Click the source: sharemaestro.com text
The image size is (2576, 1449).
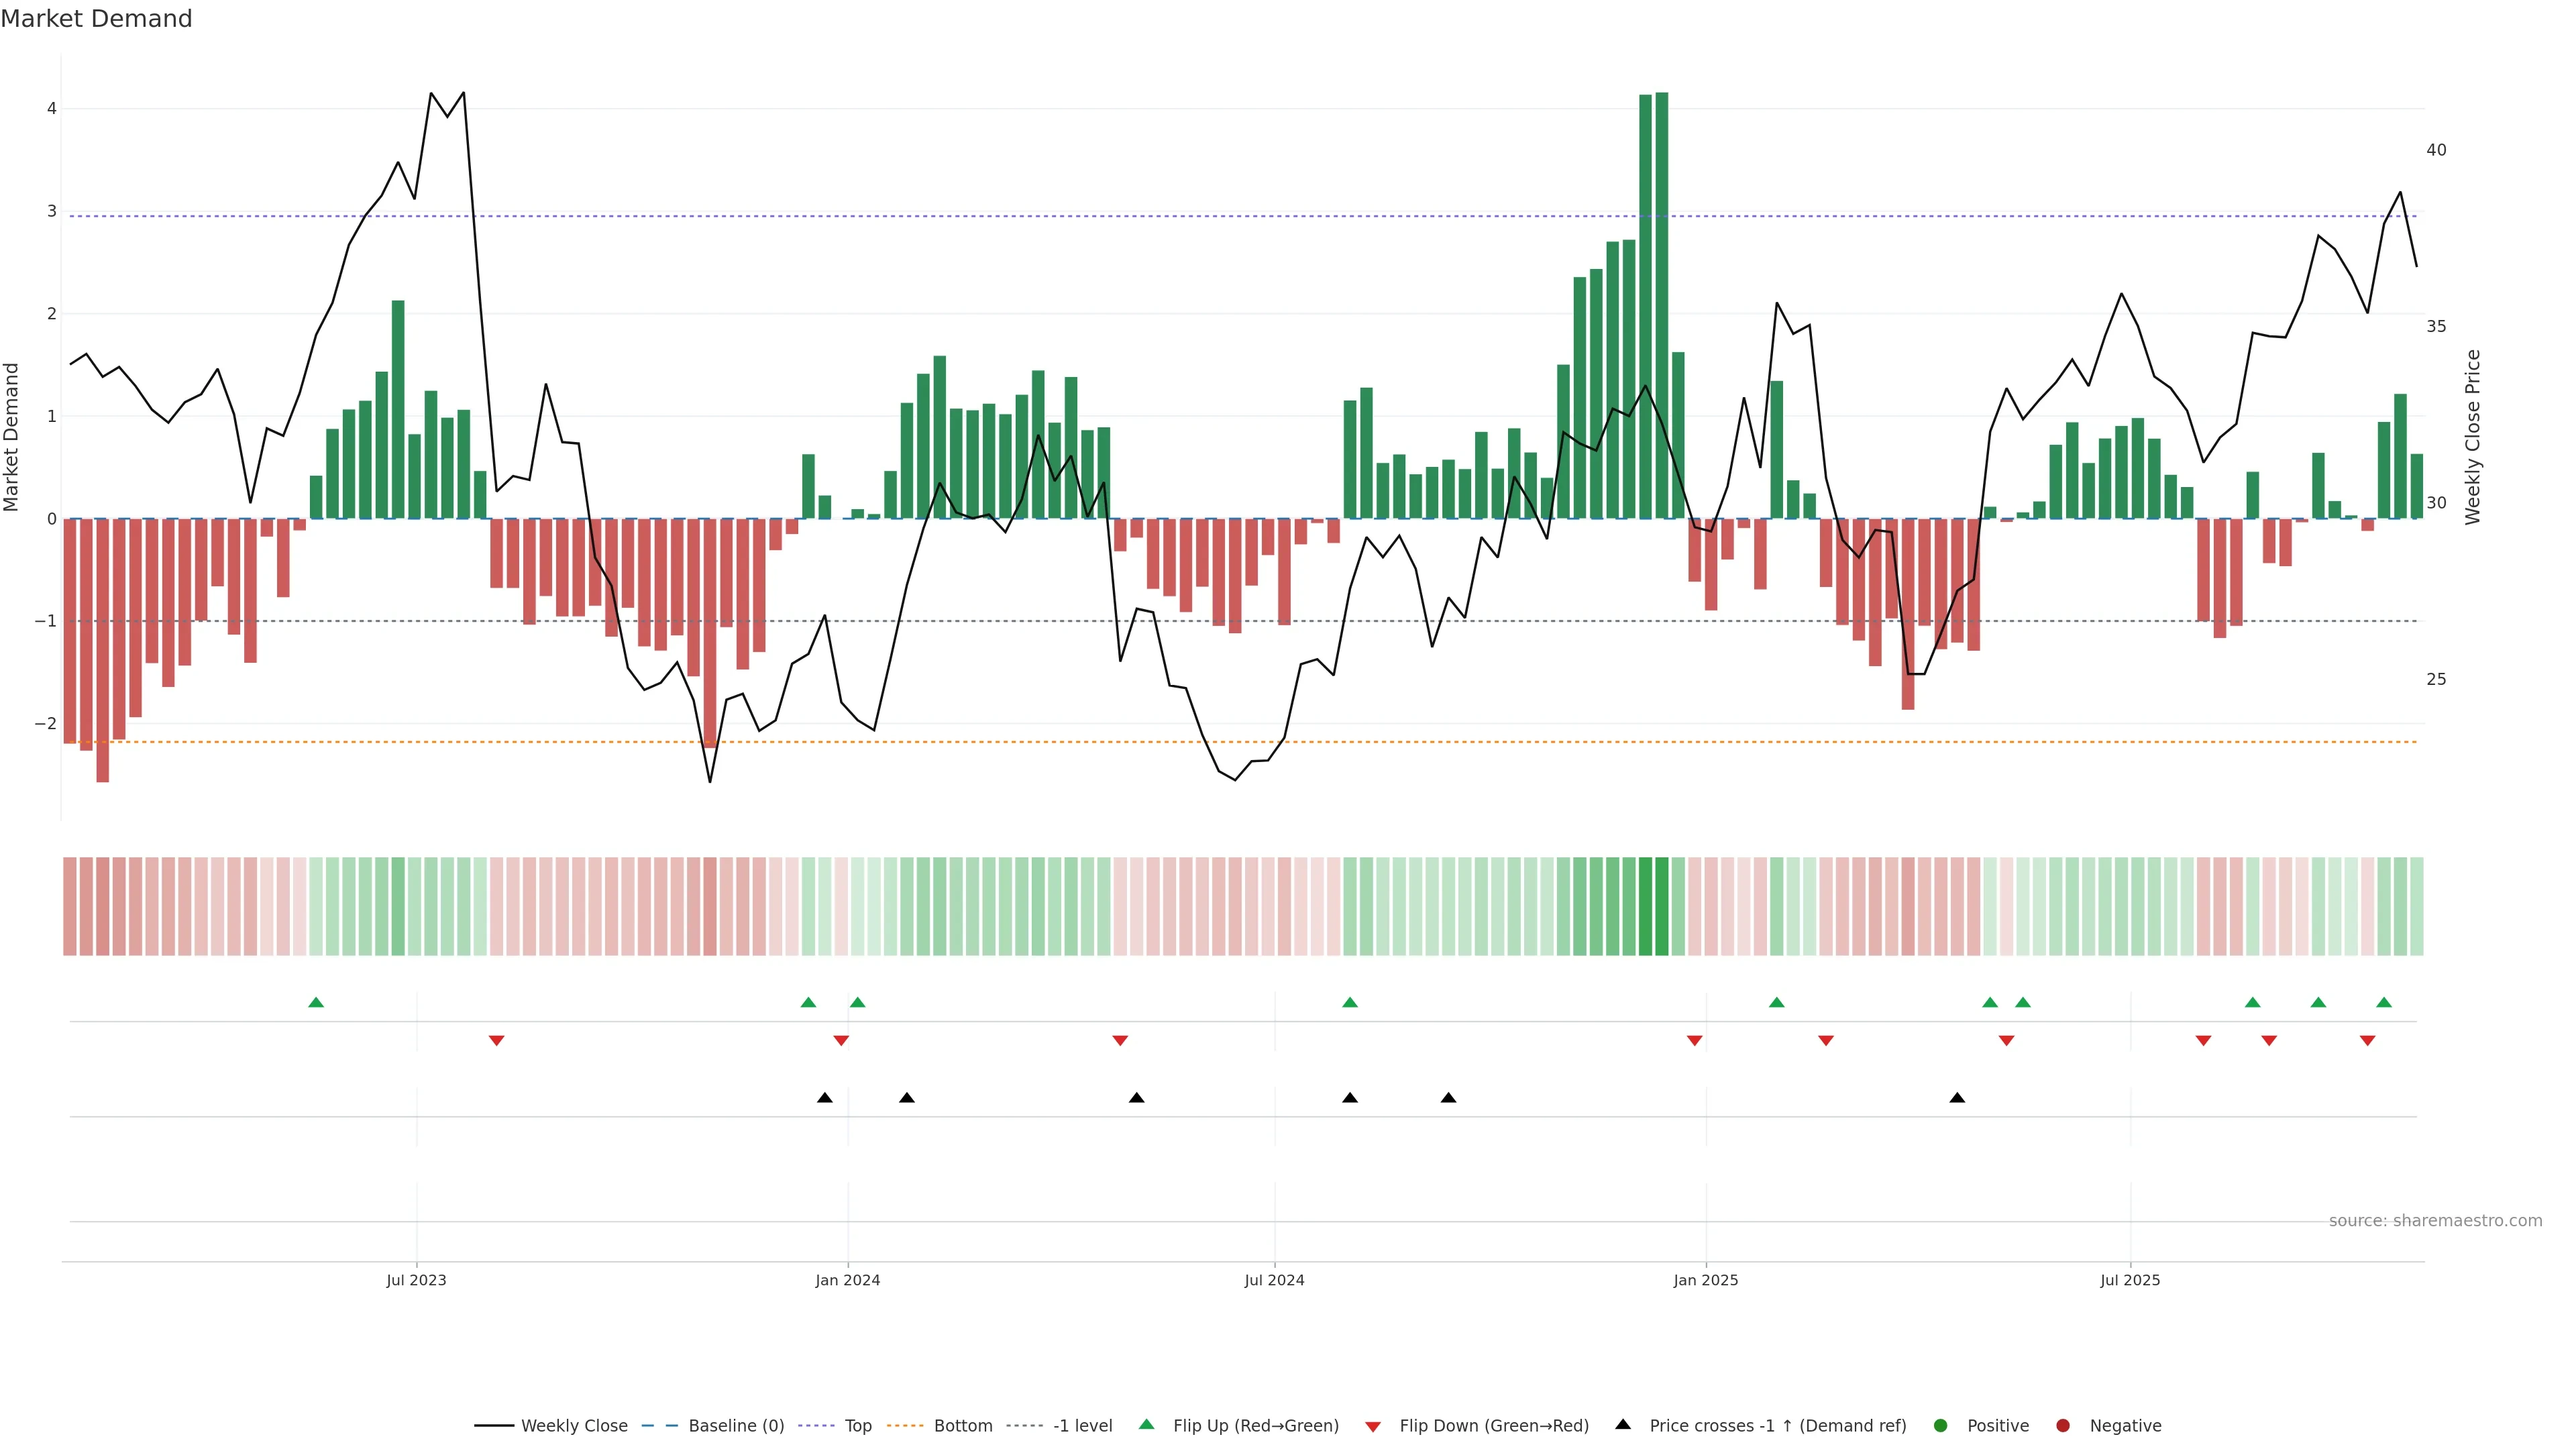tap(2435, 1221)
